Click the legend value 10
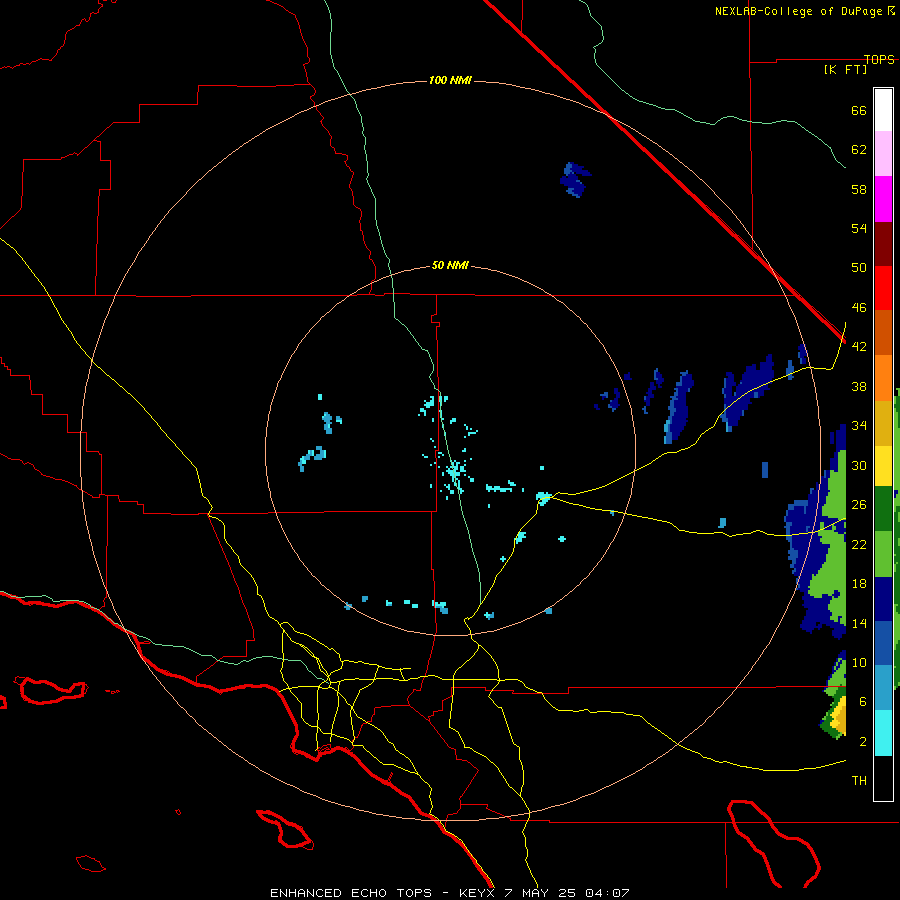The image size is (900, 900). [x=859, y=662]
